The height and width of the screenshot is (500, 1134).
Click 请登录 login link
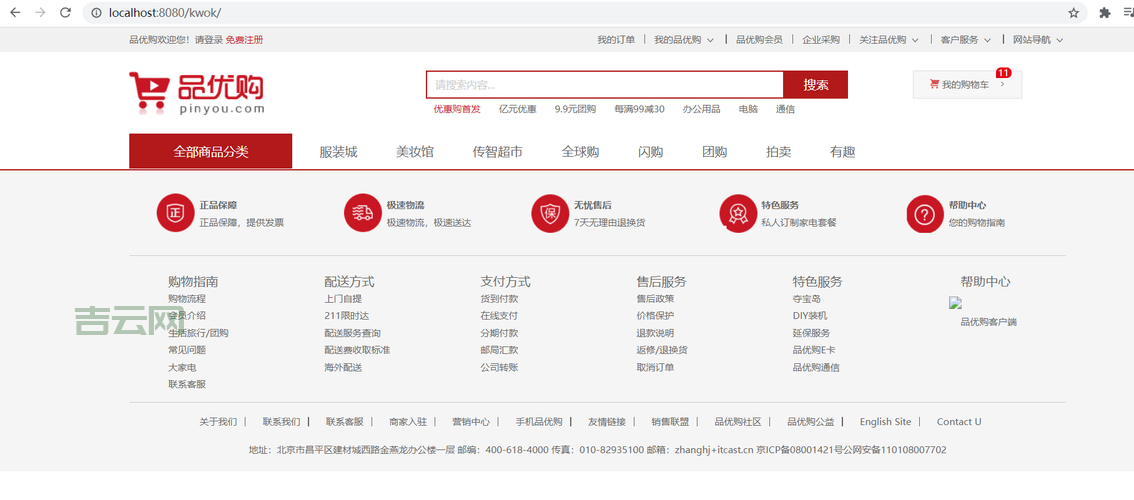pyautogui.click(x=209, y=40)
